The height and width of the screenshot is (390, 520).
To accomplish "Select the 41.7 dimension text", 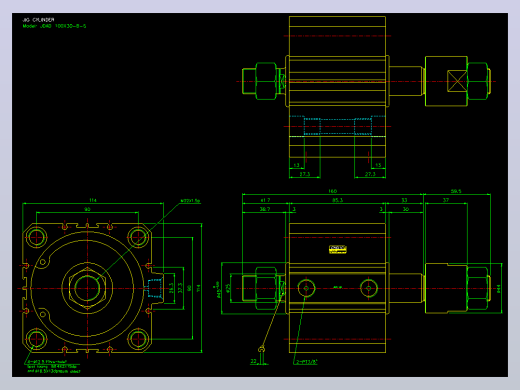I will pyautogui.click(x=265, y=200).
